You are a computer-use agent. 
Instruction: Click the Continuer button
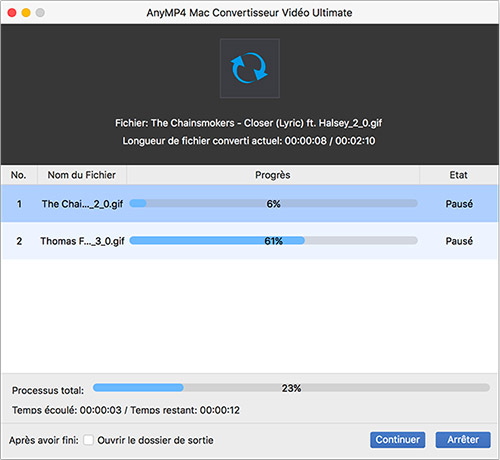tap(397, 440)
